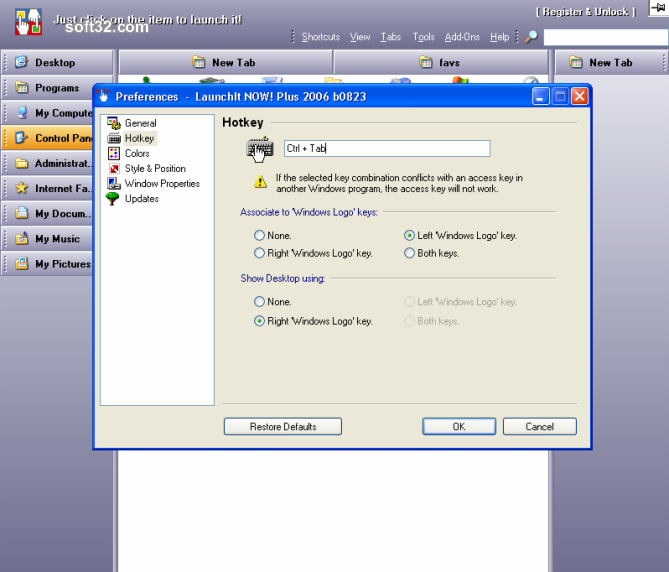Screen dimensions: 669x572
Task: Switch to the first New Tab
Action: (225, 62)
